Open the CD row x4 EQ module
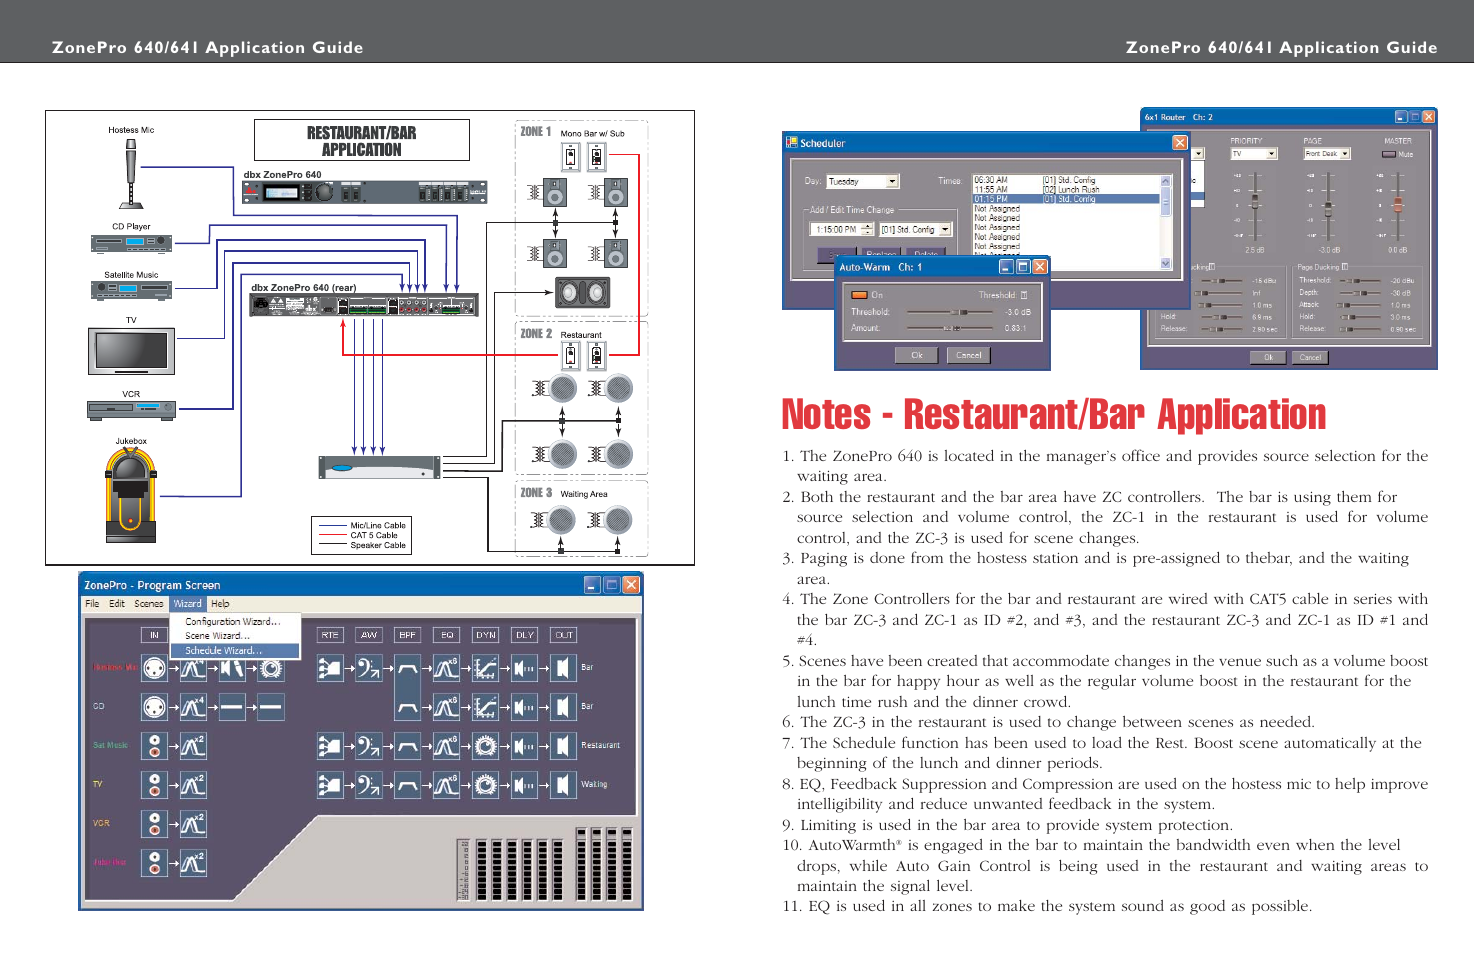1475x954 pixels. click(193, 707)
